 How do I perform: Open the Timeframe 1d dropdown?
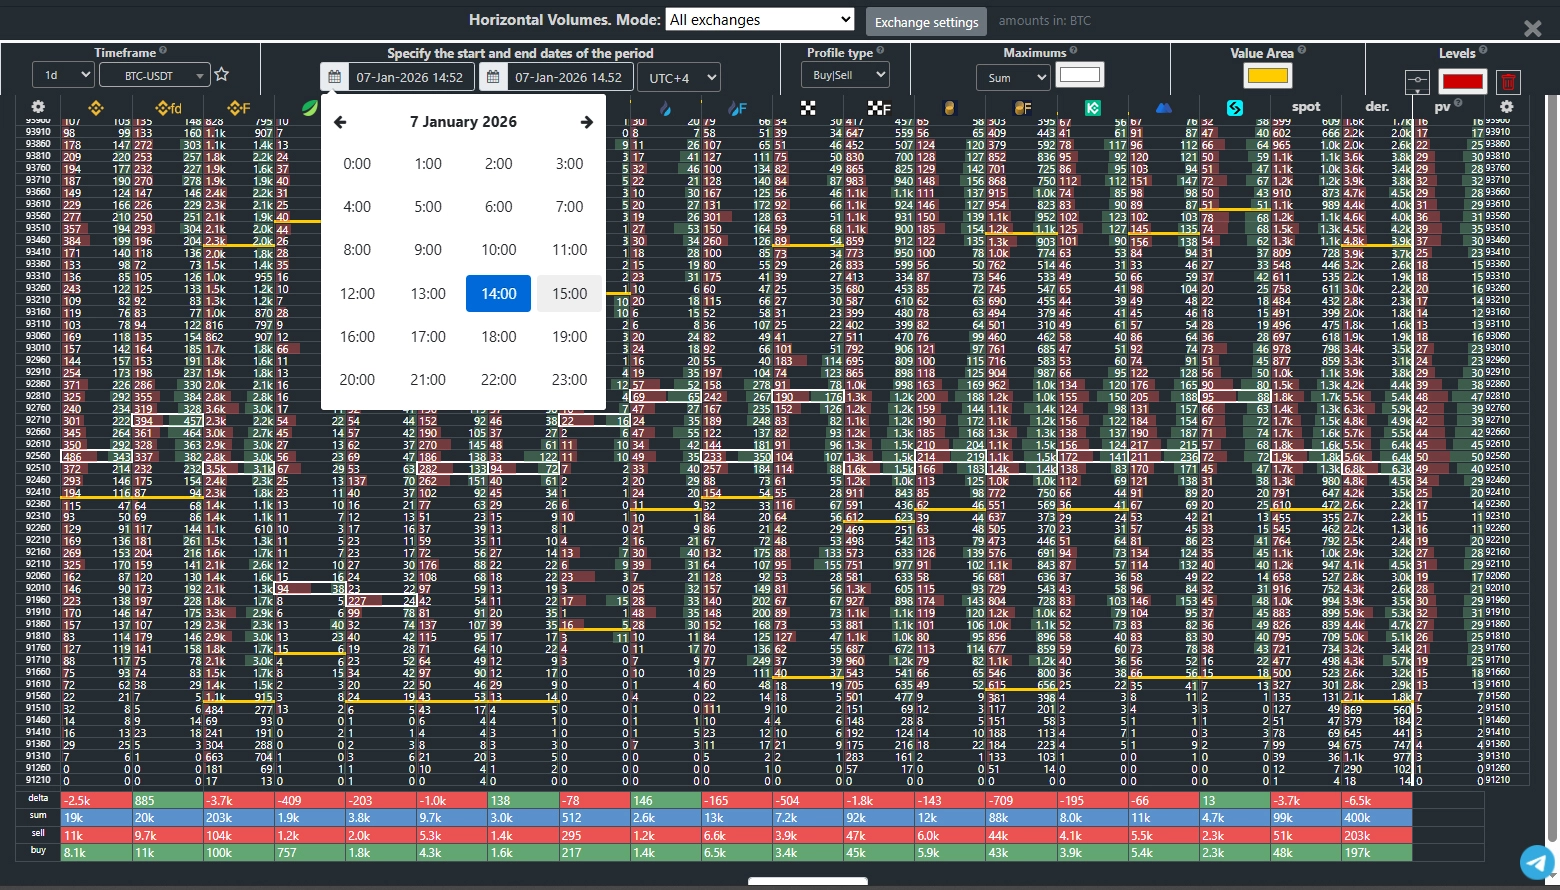(x=63, y=76)
